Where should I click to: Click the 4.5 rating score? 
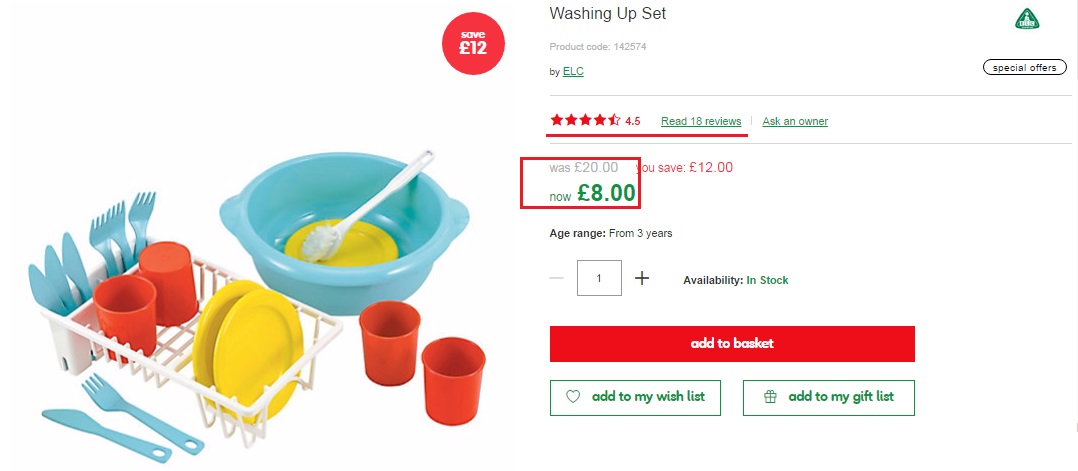coord(633,121)
